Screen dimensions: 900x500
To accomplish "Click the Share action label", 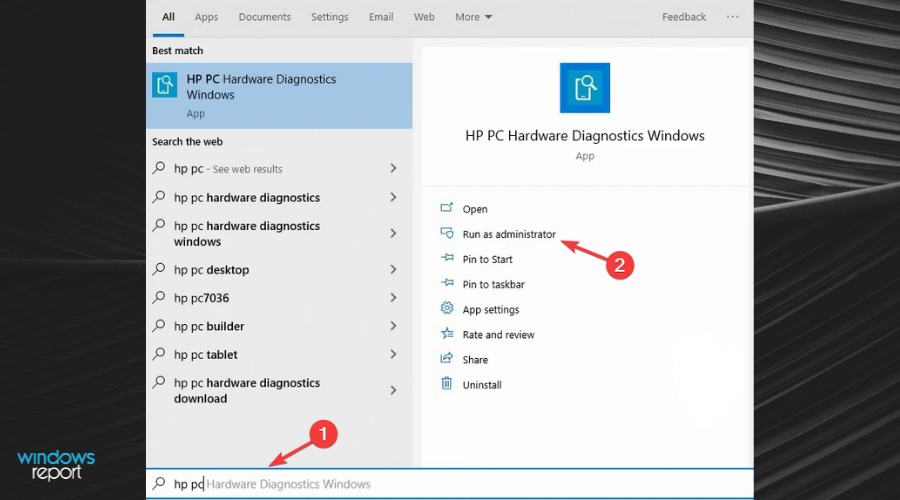I will tap(475, 360).
